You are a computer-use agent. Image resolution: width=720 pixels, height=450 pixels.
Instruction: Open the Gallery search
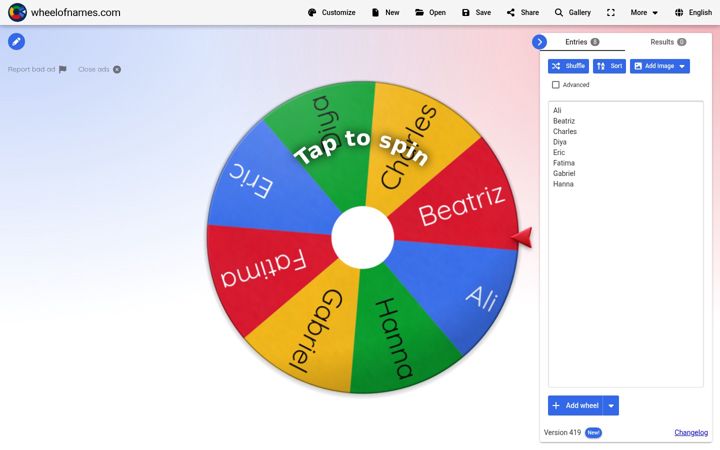point(572,12)
